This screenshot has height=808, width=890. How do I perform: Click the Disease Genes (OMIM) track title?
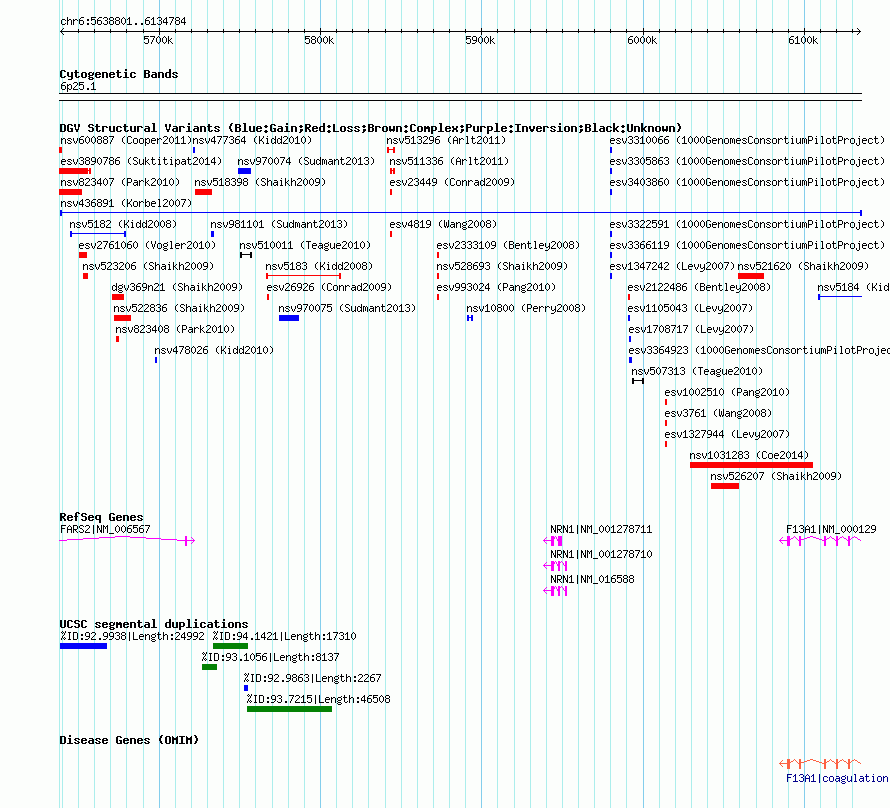coord(129,740)
